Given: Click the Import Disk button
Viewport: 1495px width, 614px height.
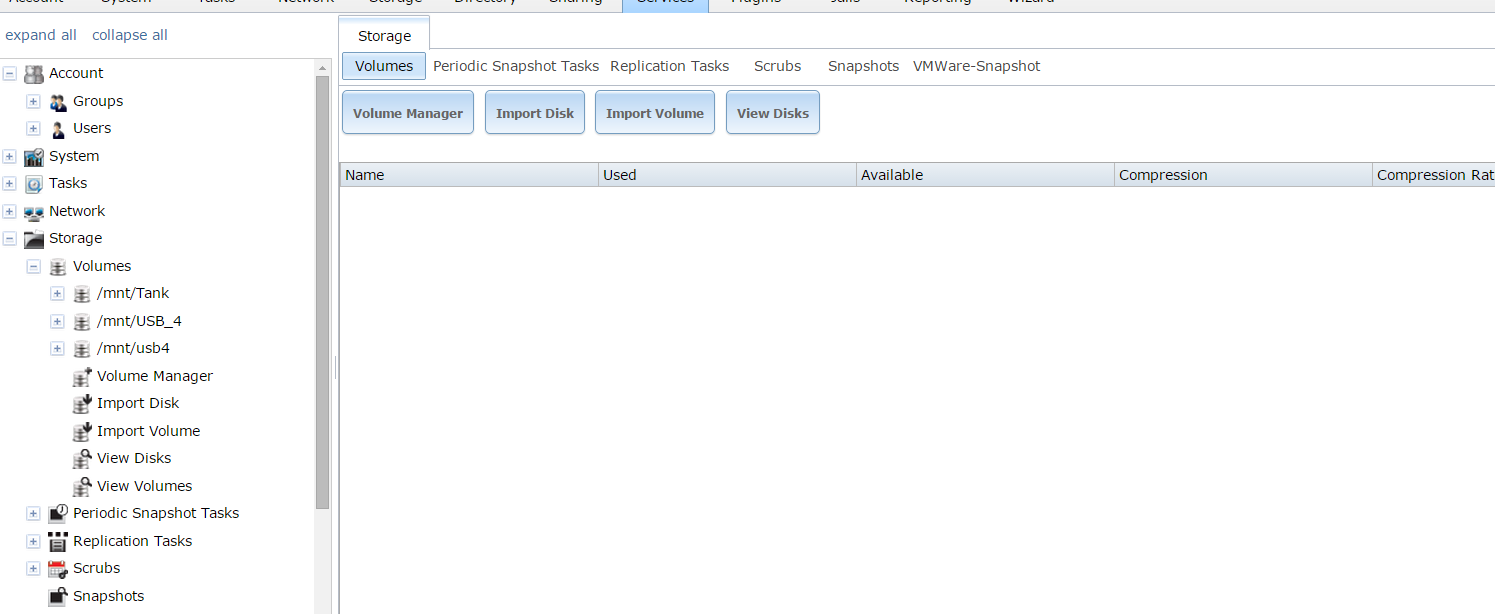Looking at the screenshot, I should (x=535, y=112).
